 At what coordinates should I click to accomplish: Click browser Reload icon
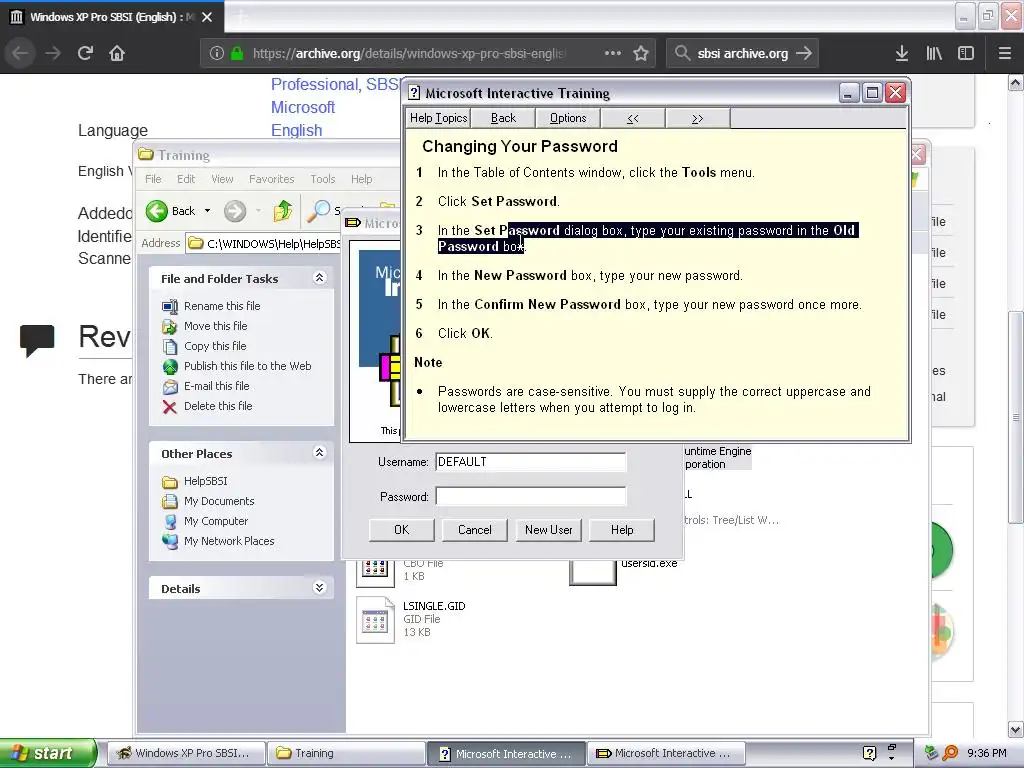85,53
